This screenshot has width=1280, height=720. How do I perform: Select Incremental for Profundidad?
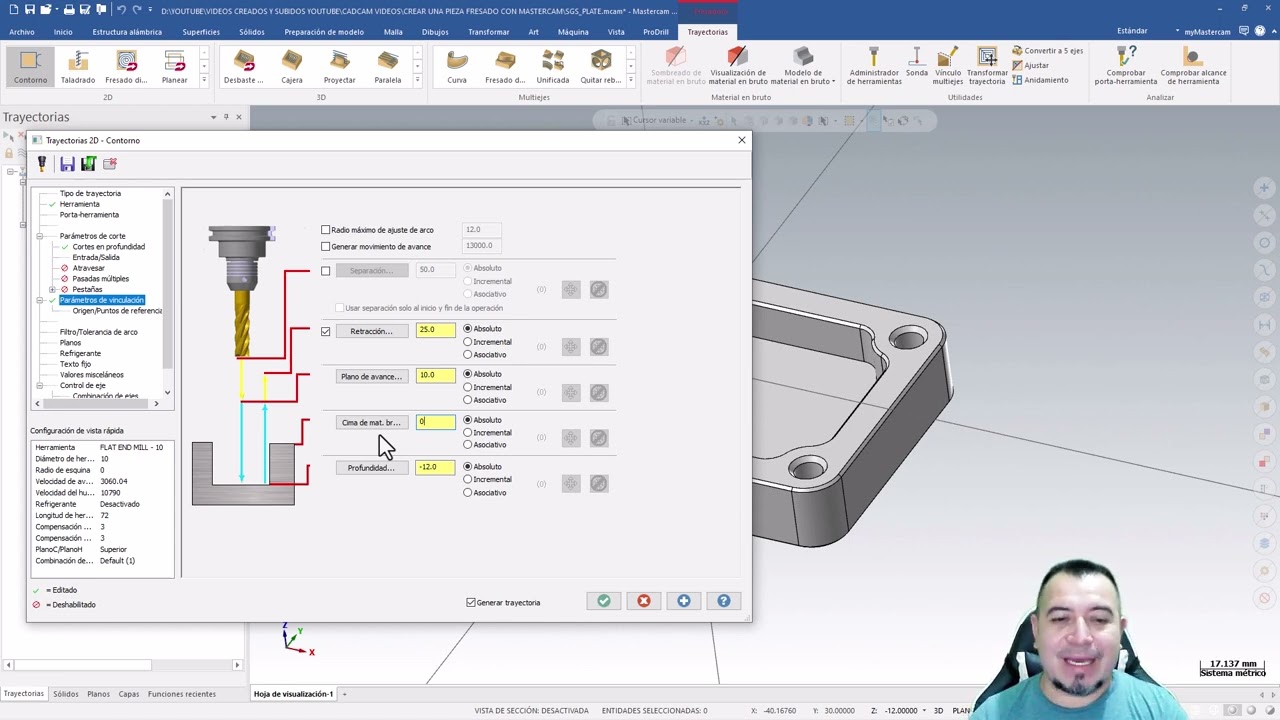click(467, 480)
